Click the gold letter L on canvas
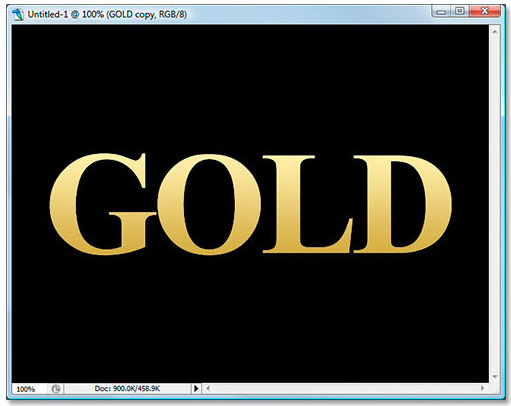The image size is (511, 406). [307, 204]
